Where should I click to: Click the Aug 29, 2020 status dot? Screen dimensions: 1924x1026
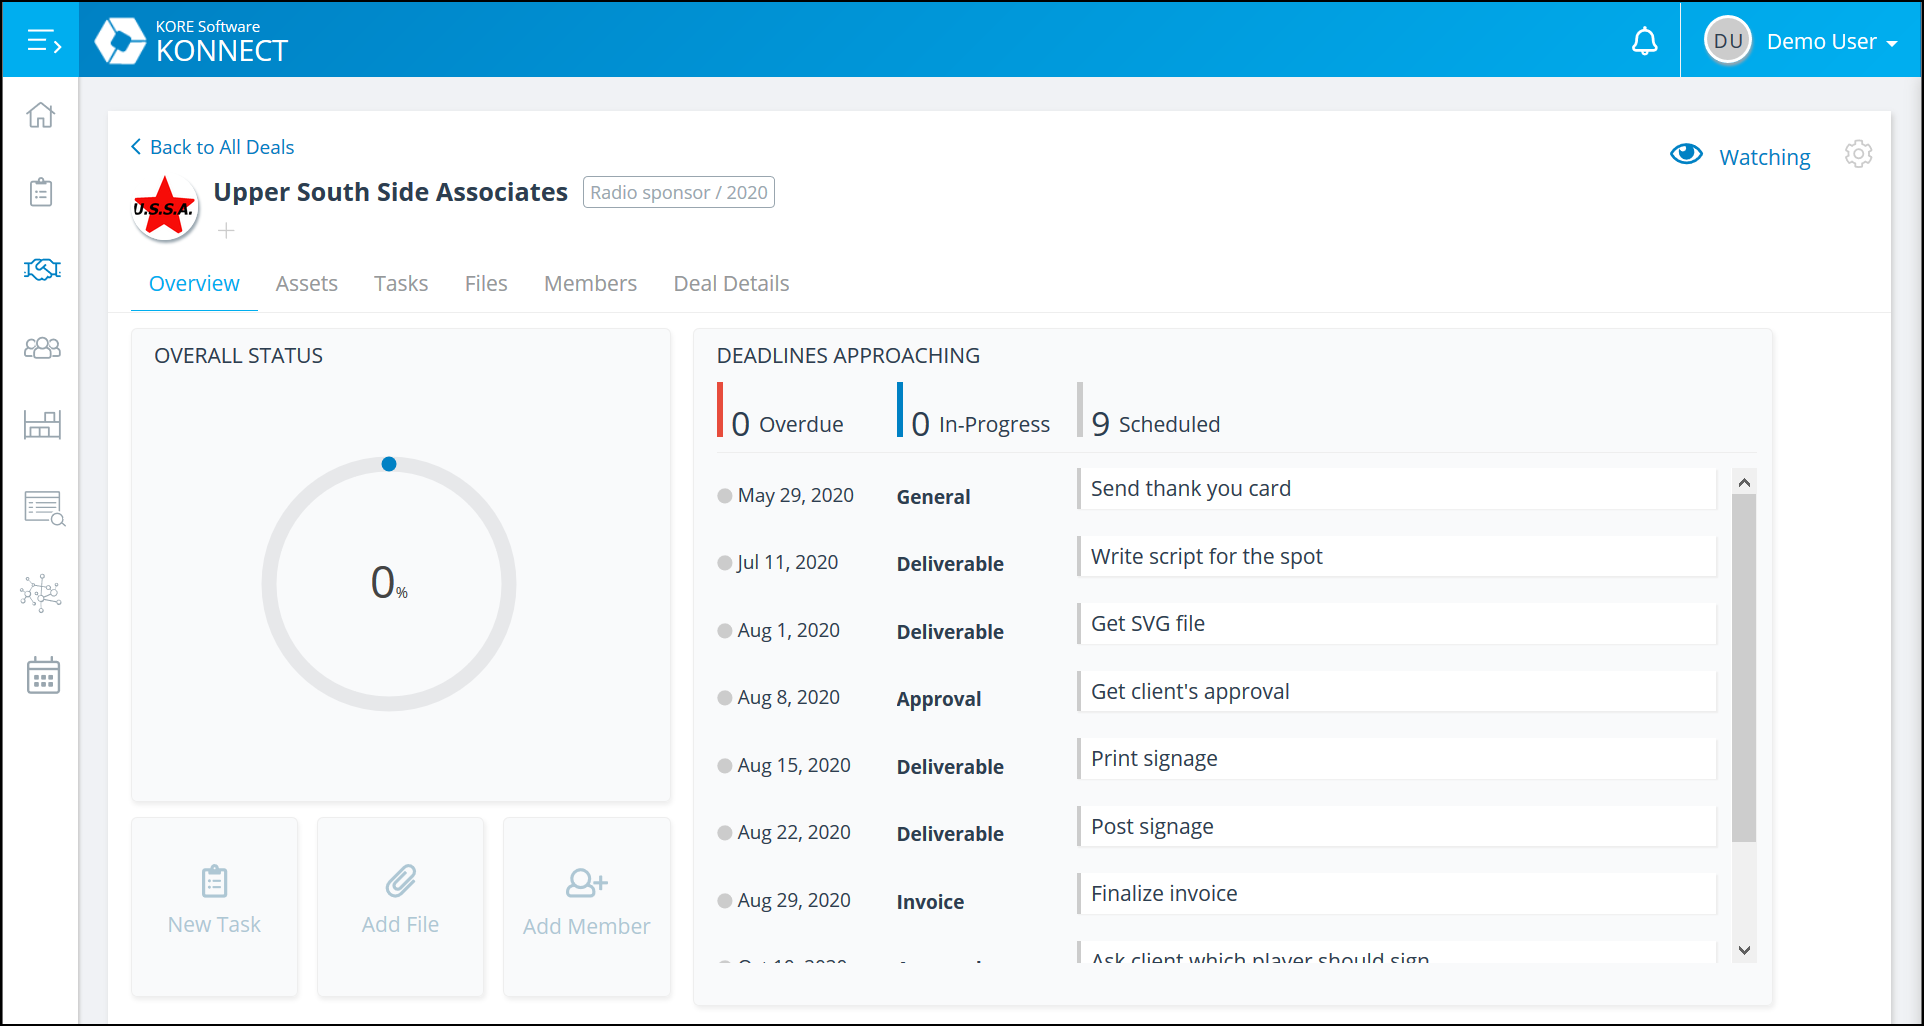(x=725, y=901)
